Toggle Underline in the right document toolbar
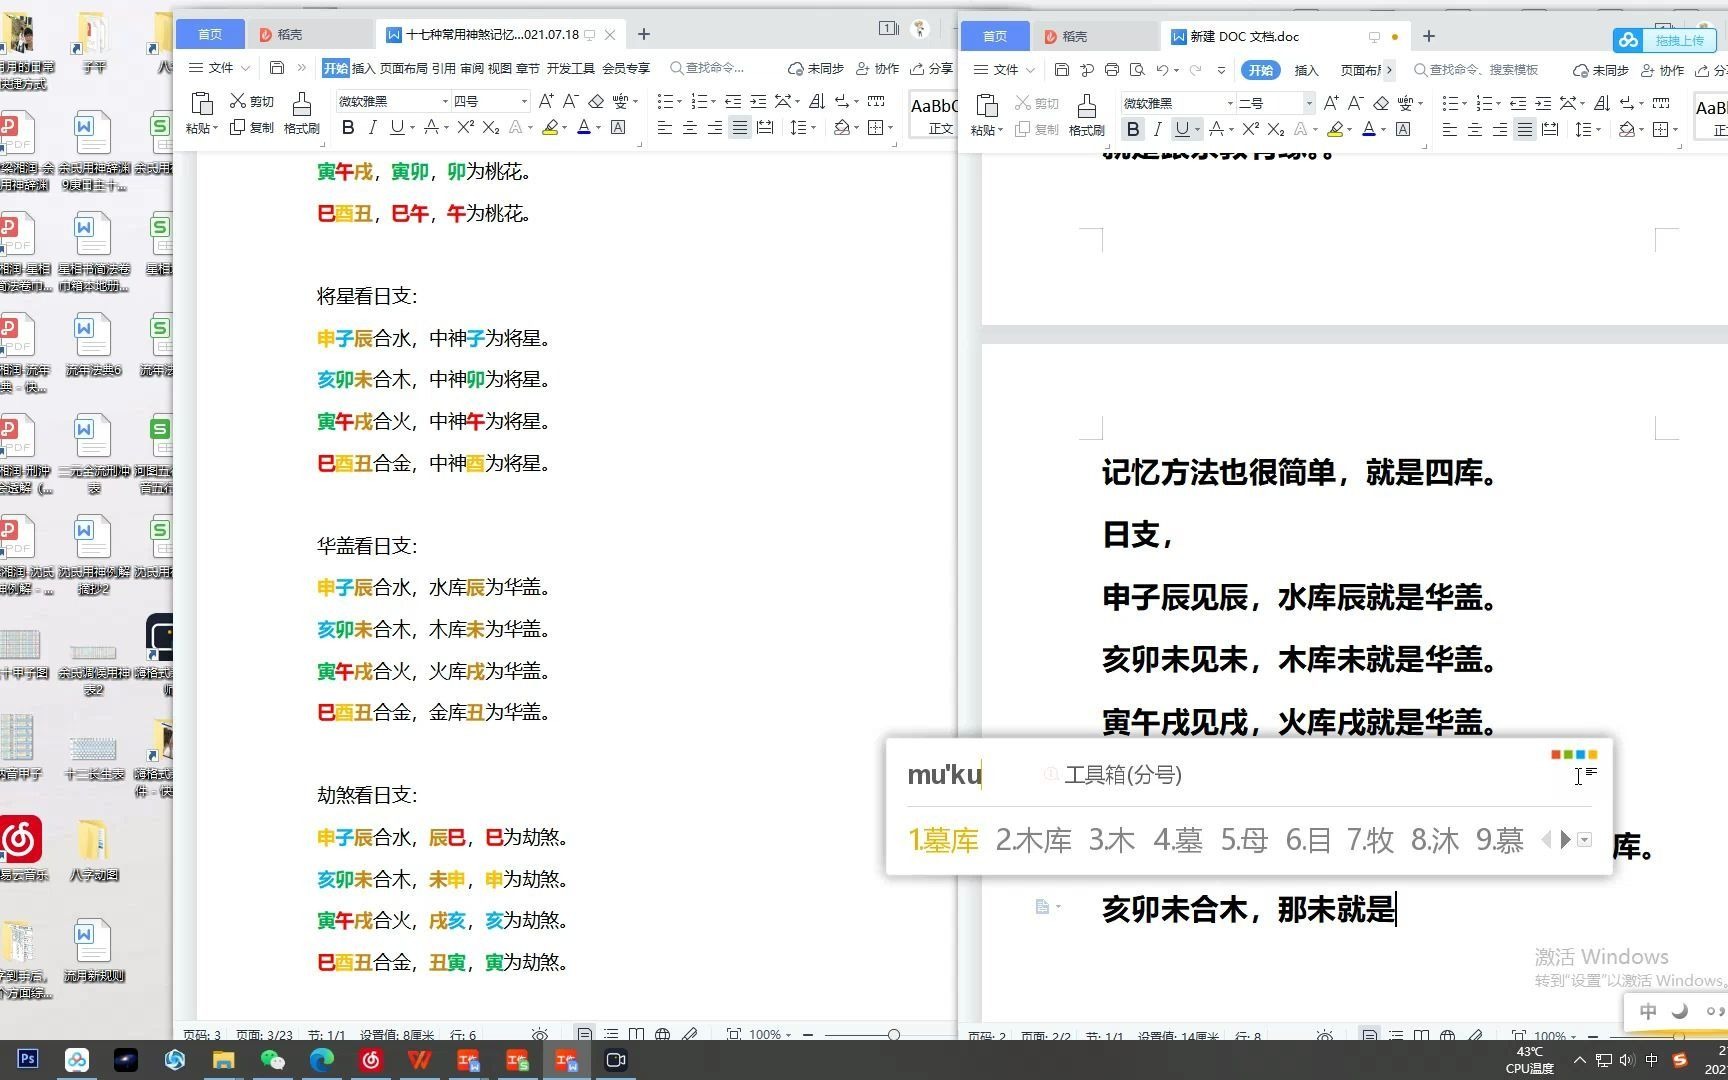 1182,129
